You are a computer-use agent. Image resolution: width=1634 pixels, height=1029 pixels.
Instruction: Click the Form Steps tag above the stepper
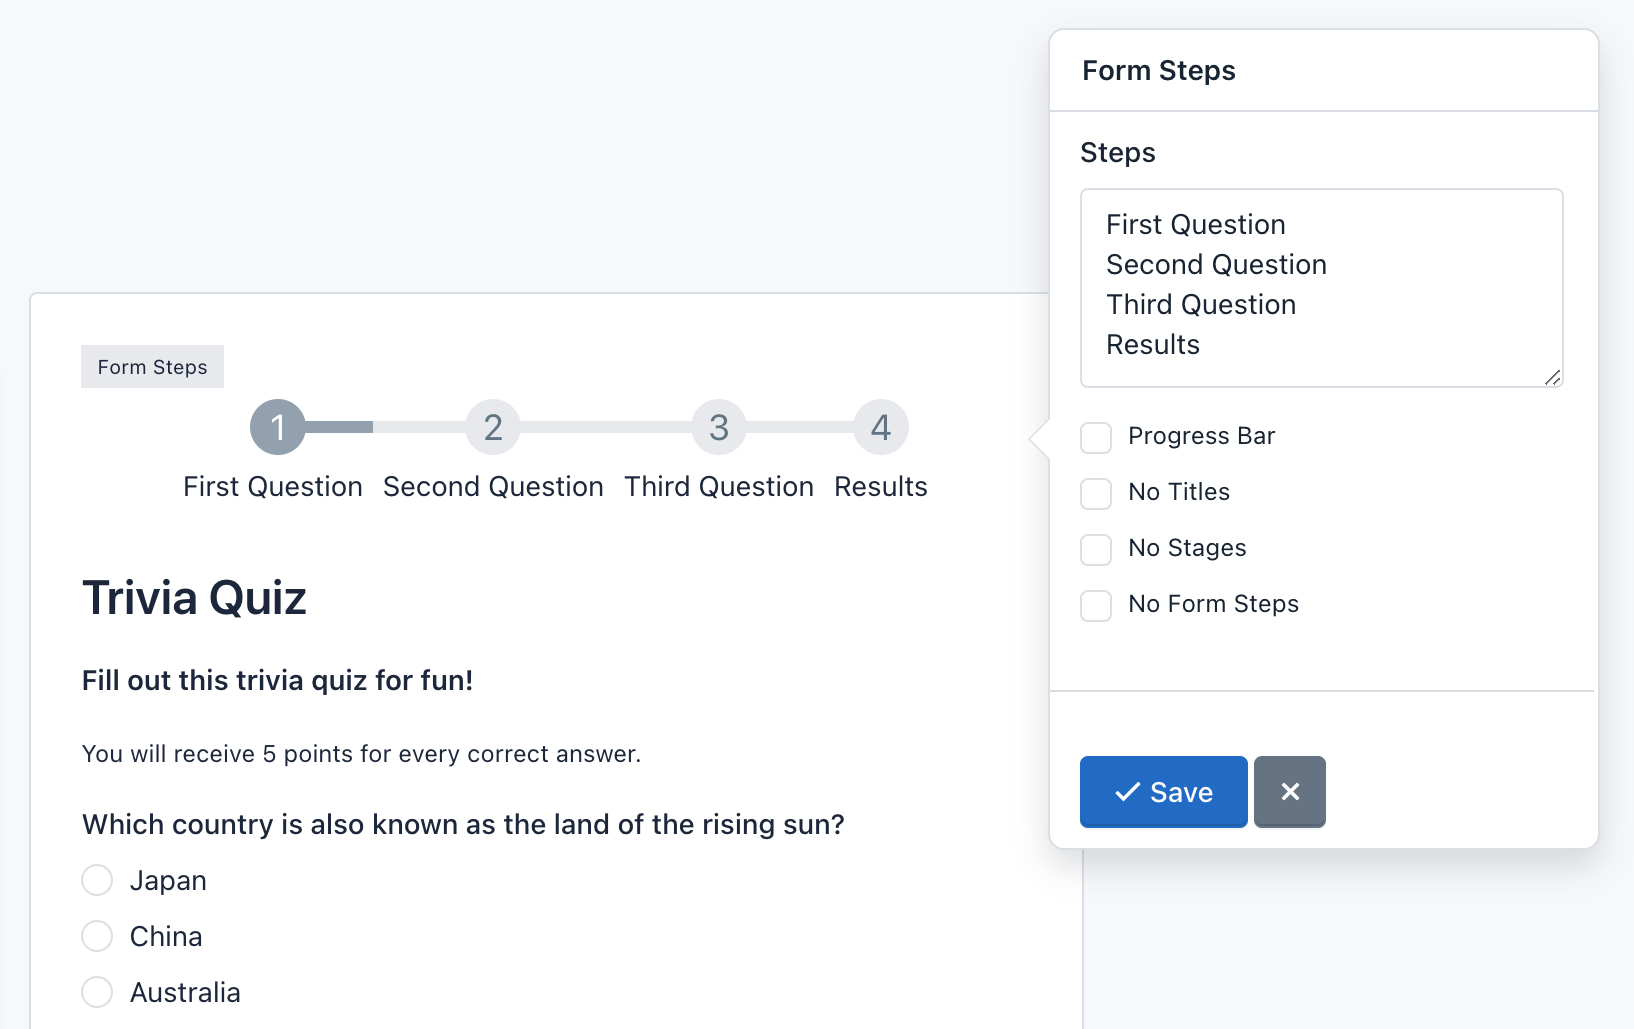pyautogui.click(x=152, y=366)
